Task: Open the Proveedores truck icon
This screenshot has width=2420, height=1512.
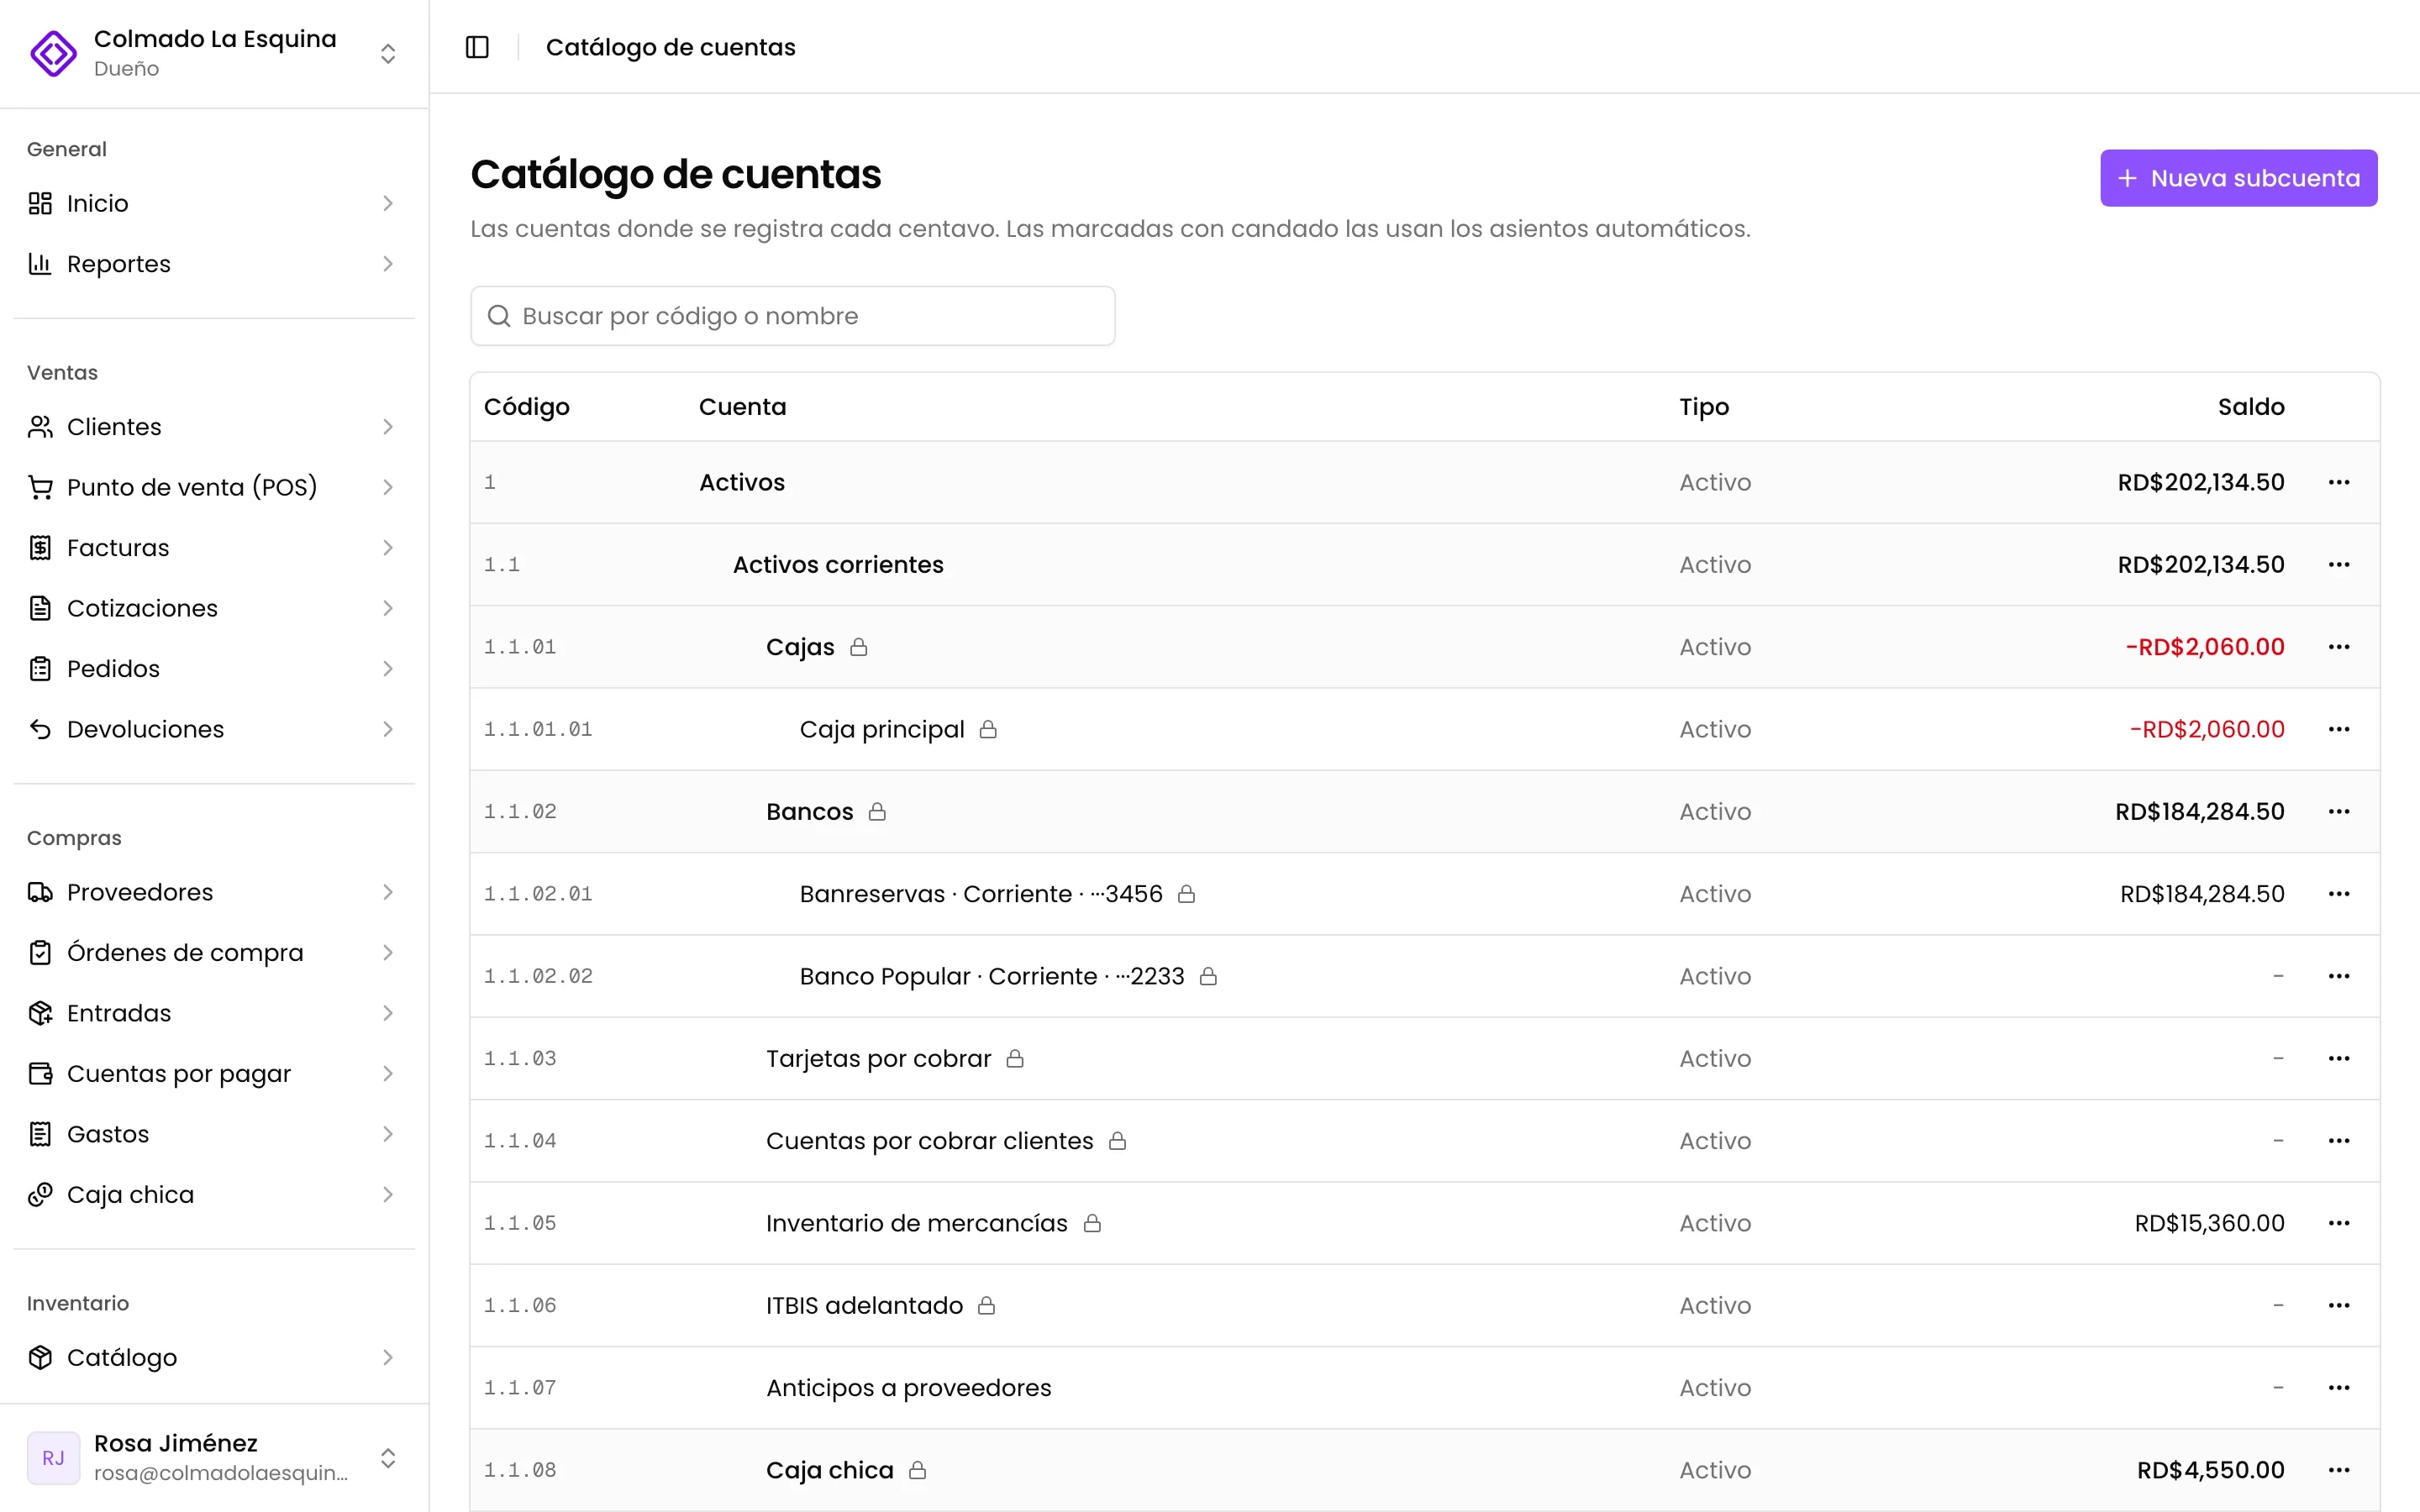Action: coord(40,892)
